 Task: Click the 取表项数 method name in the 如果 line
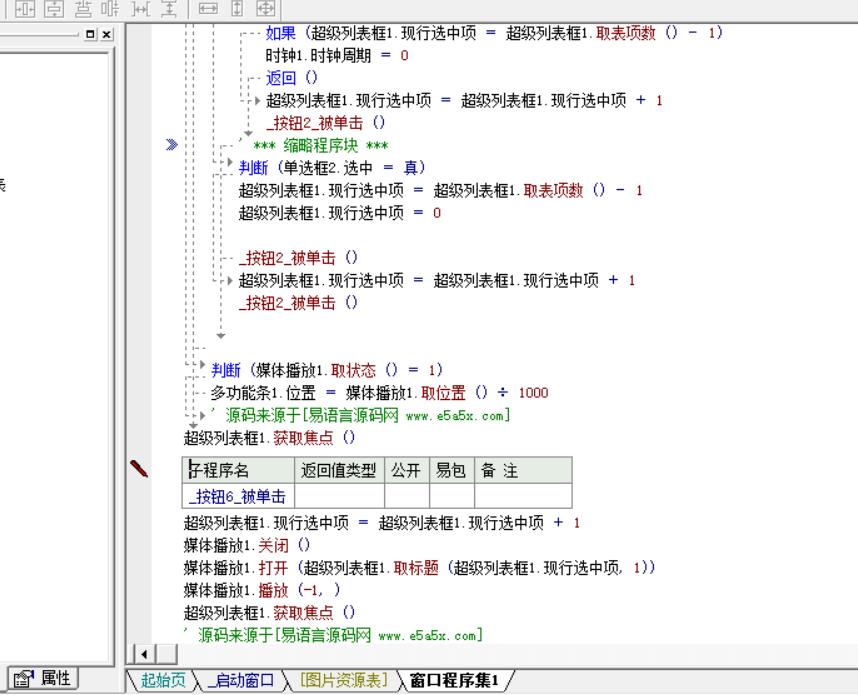[x=625, y=33]
